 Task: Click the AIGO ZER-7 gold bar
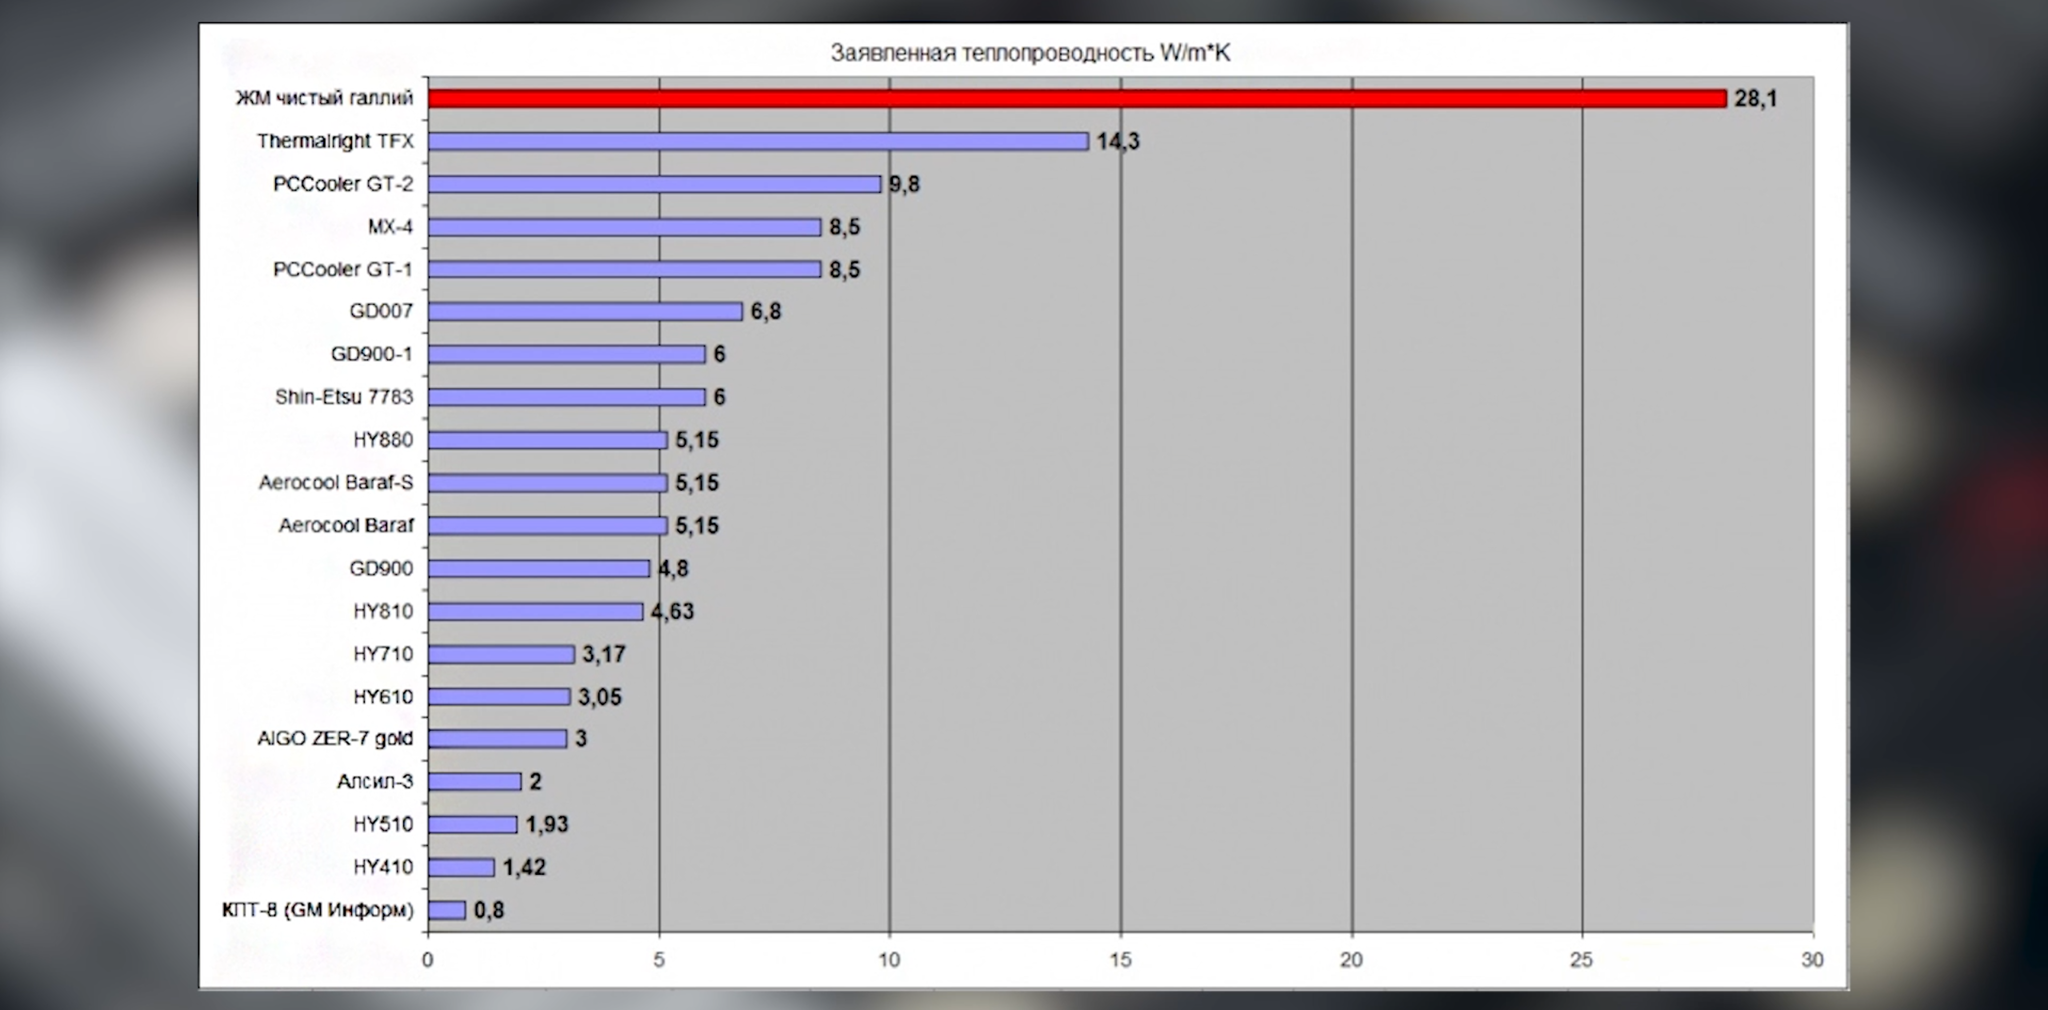tap(497, 739)
